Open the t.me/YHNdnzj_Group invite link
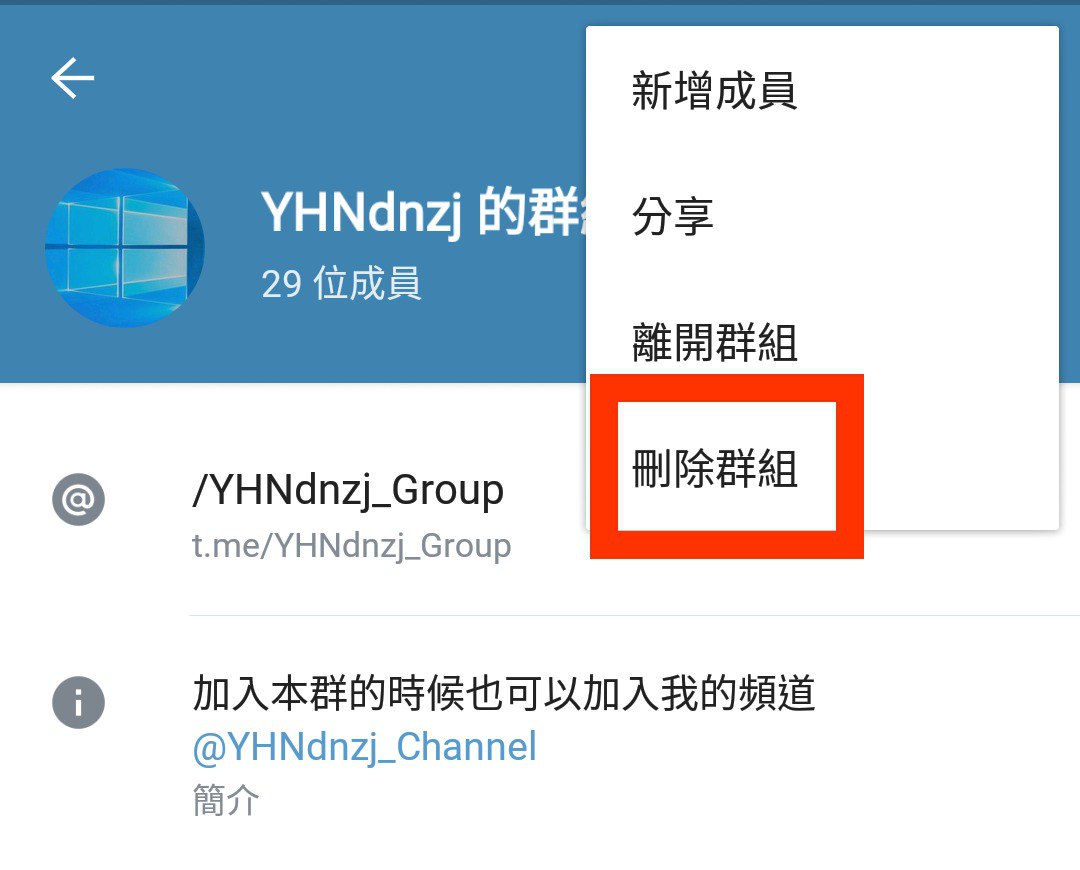The image size is (1080, 870). pos(352,547)
